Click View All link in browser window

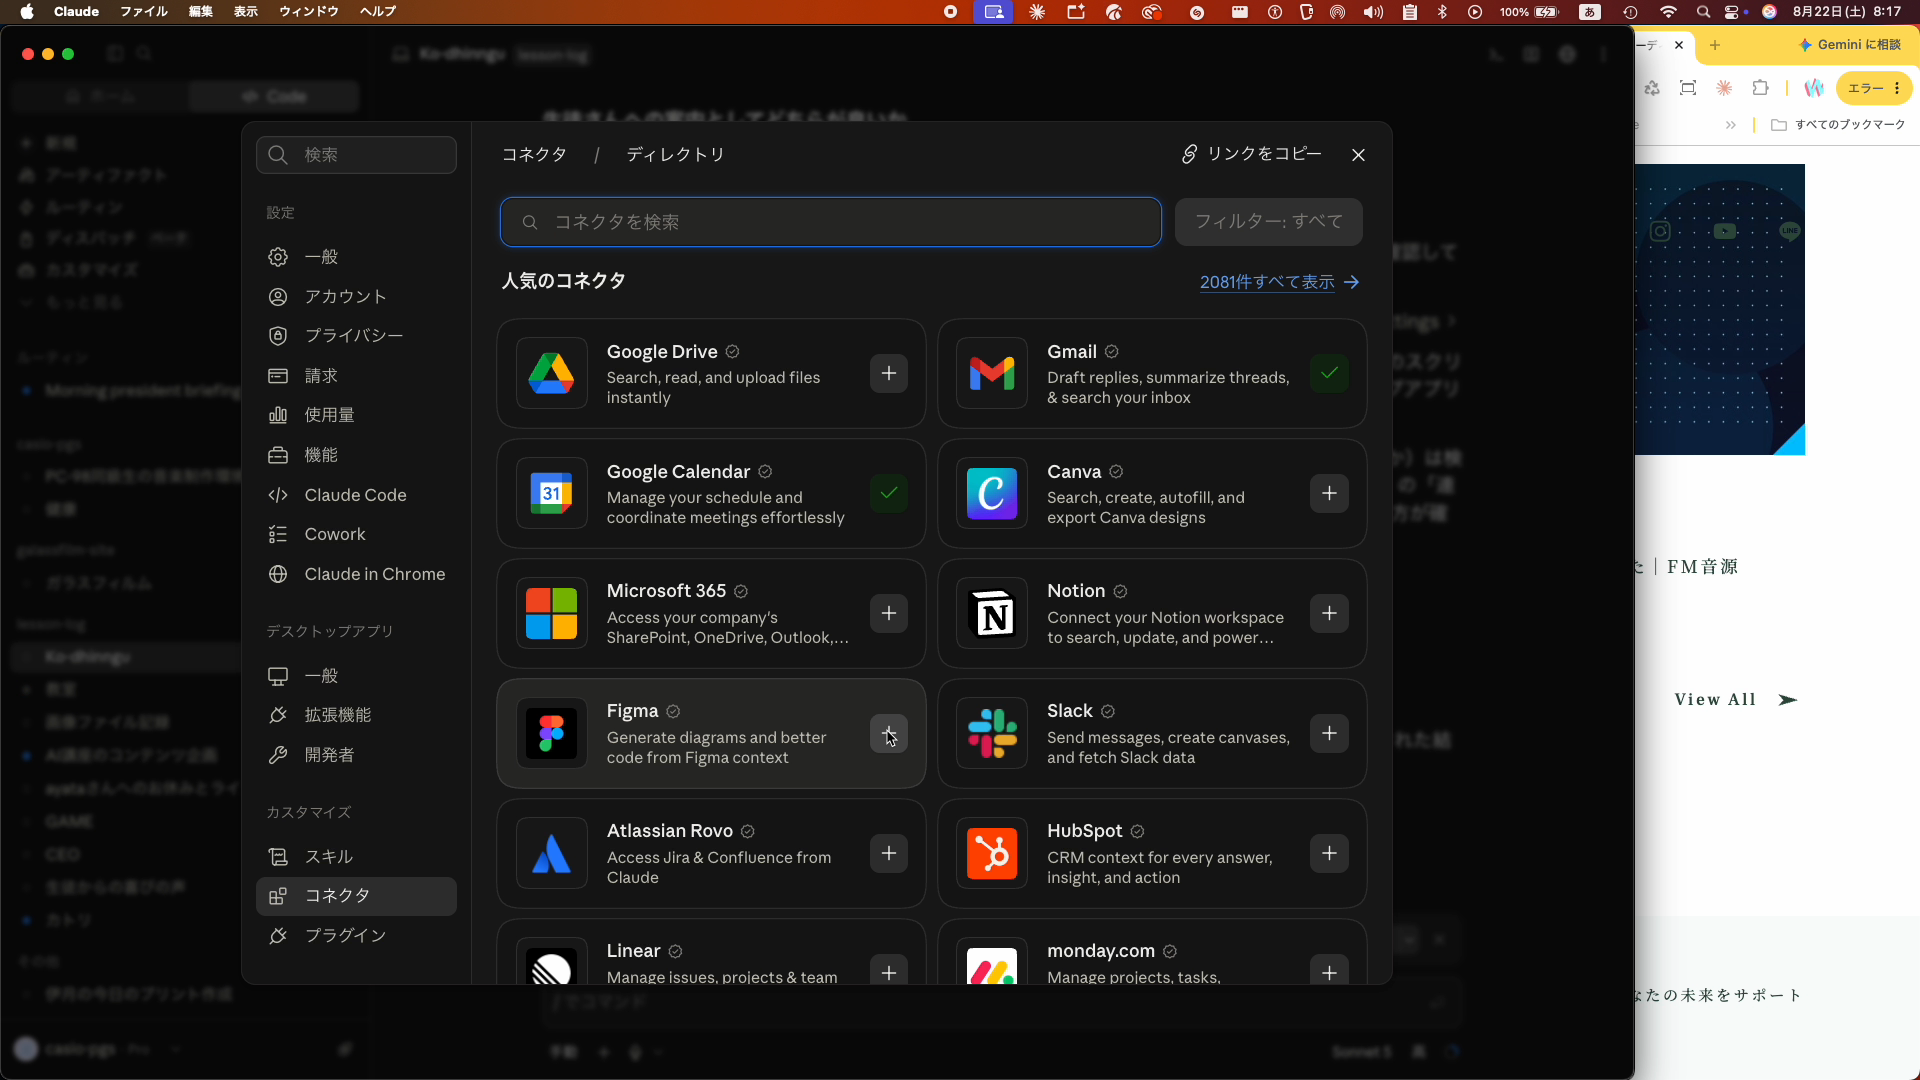point(1736,700)
